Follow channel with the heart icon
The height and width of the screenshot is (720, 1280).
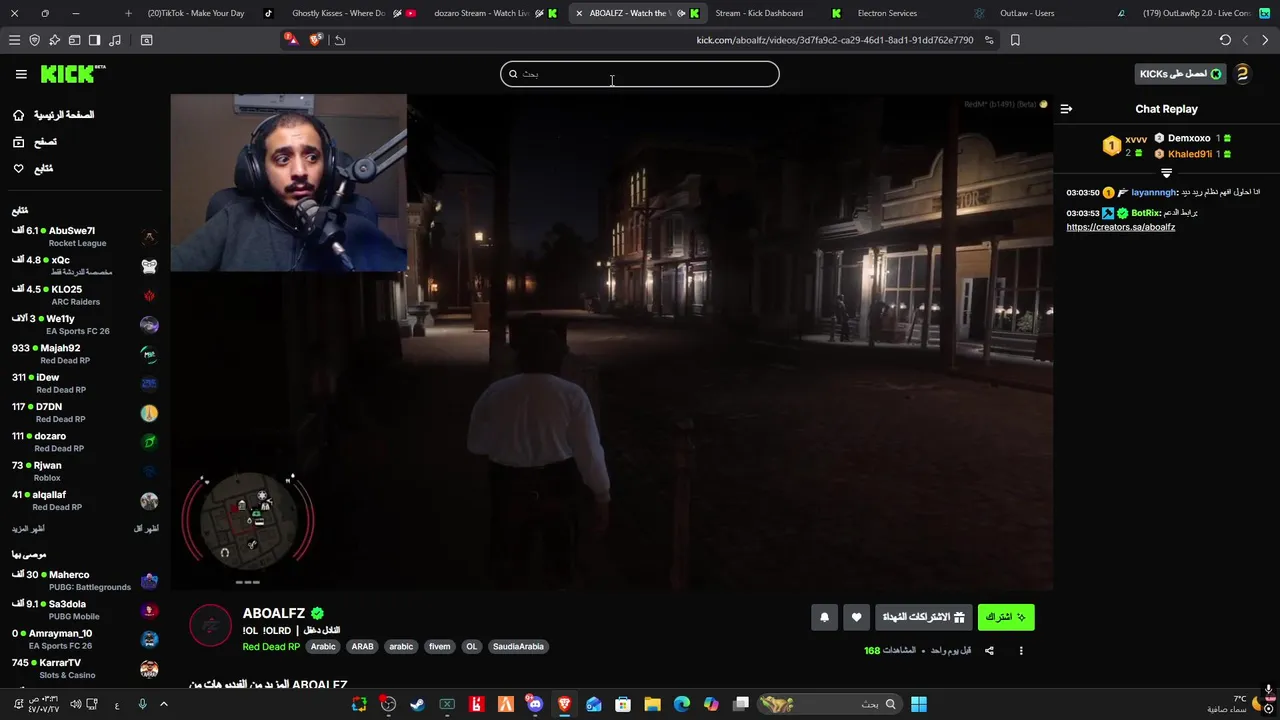point(856,617)
